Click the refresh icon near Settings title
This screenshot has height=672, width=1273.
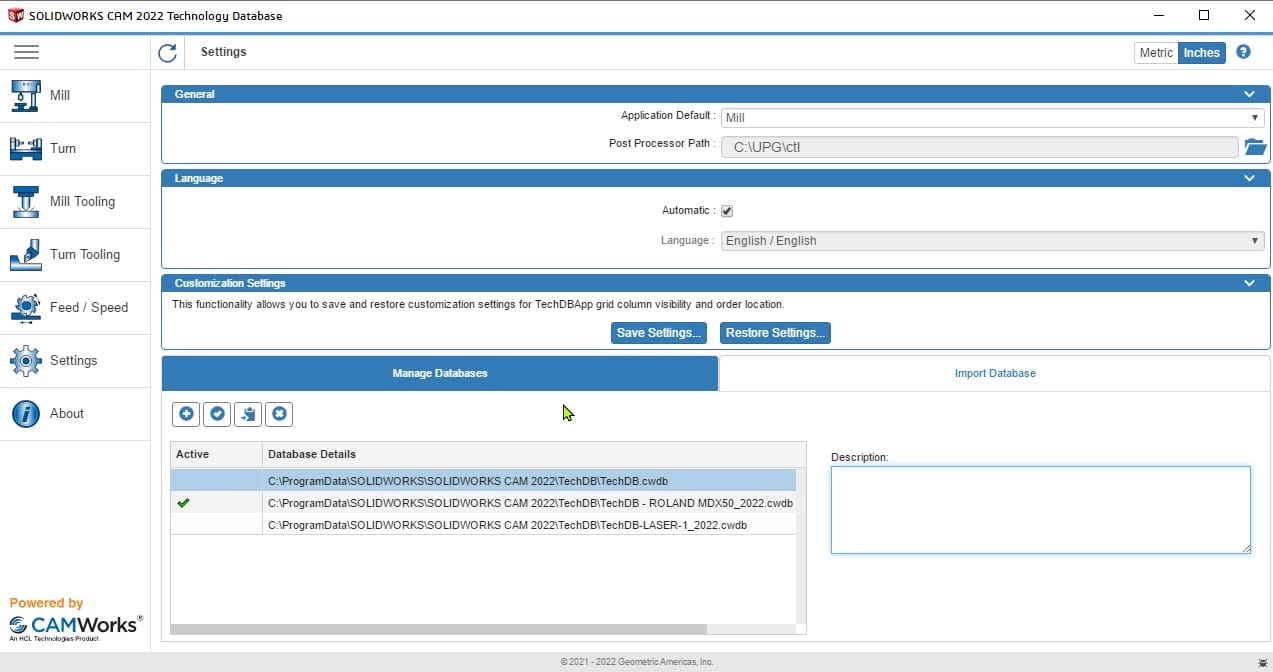(167, 52)
